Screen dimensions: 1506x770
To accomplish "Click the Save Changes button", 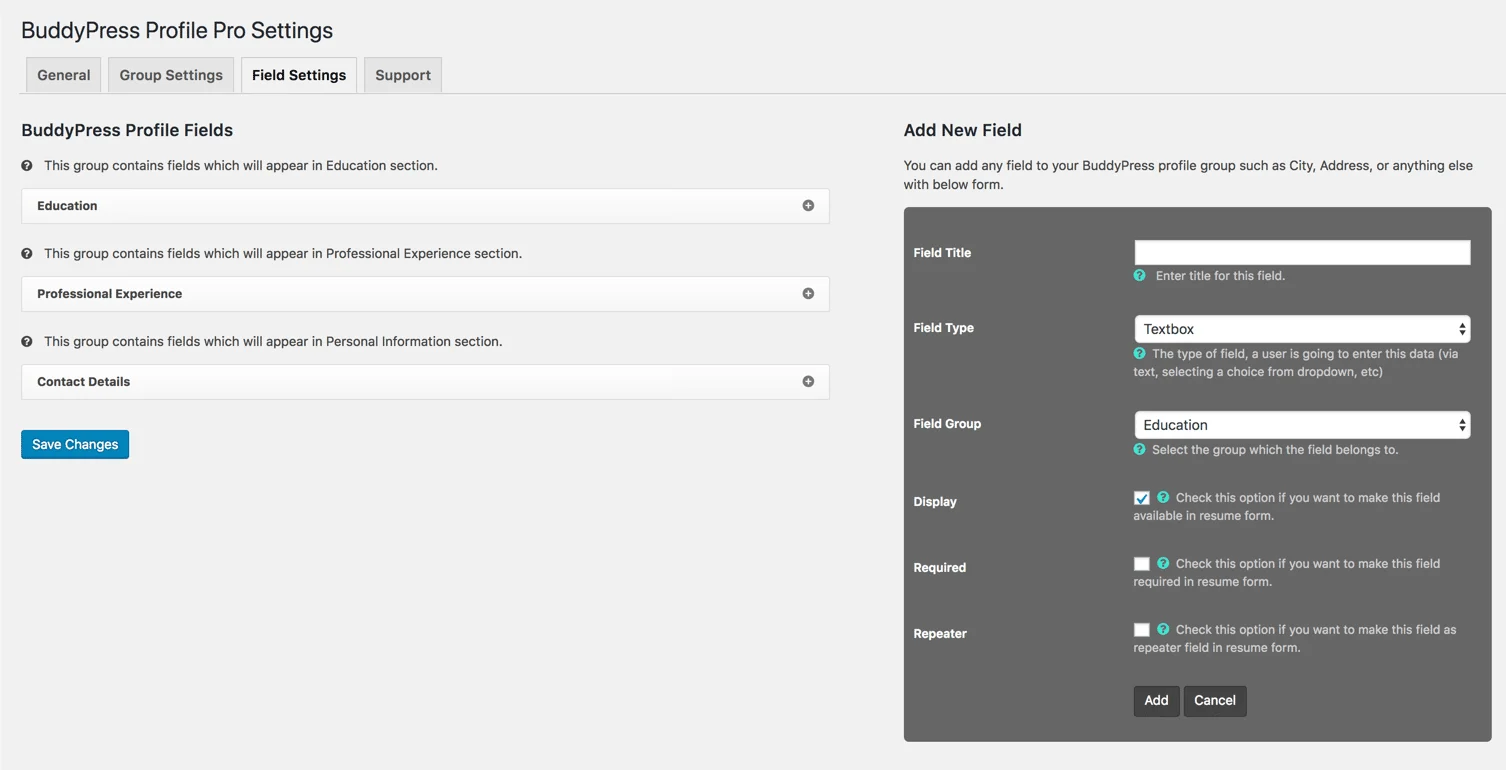I will click(x=75, y=444).
